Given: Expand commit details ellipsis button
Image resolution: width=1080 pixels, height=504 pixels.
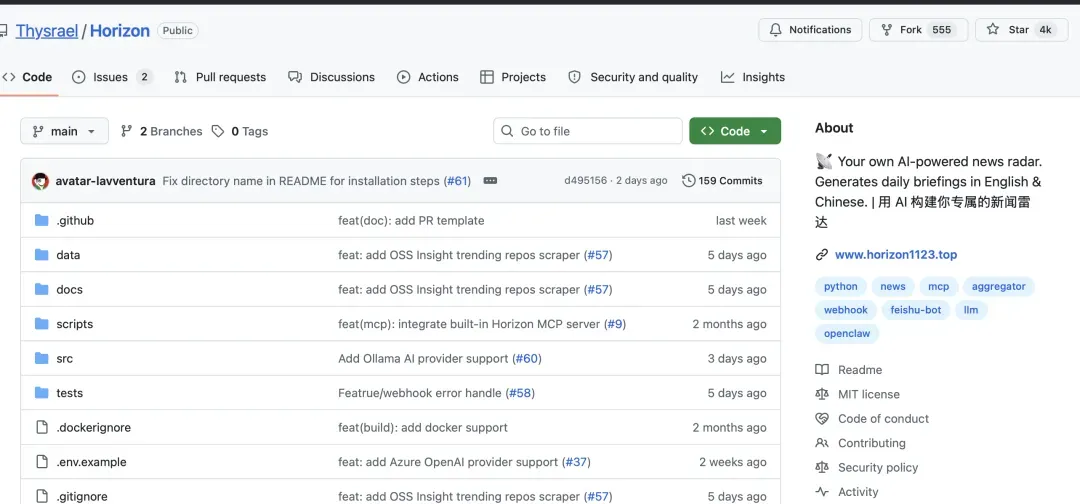Looking at the screenshot, I should tap(490, 180).
